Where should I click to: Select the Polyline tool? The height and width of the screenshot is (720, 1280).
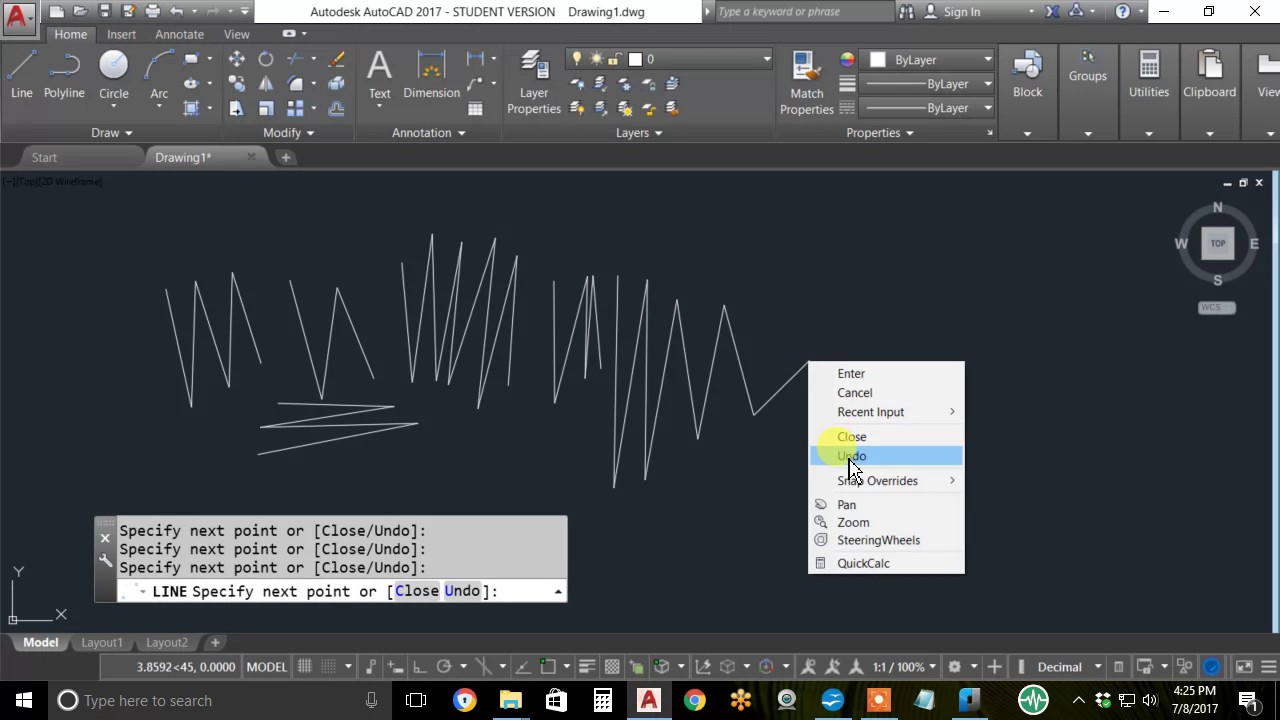(x=64, y=75)
